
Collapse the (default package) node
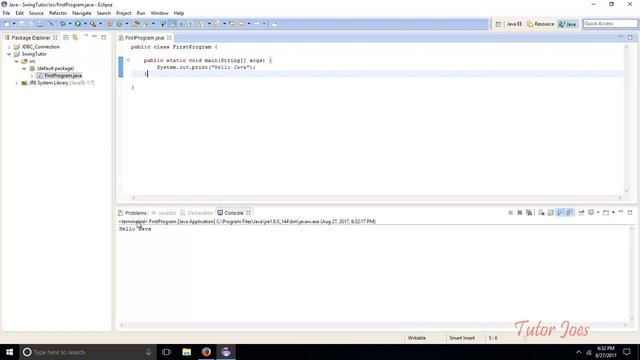pos(24,69)
